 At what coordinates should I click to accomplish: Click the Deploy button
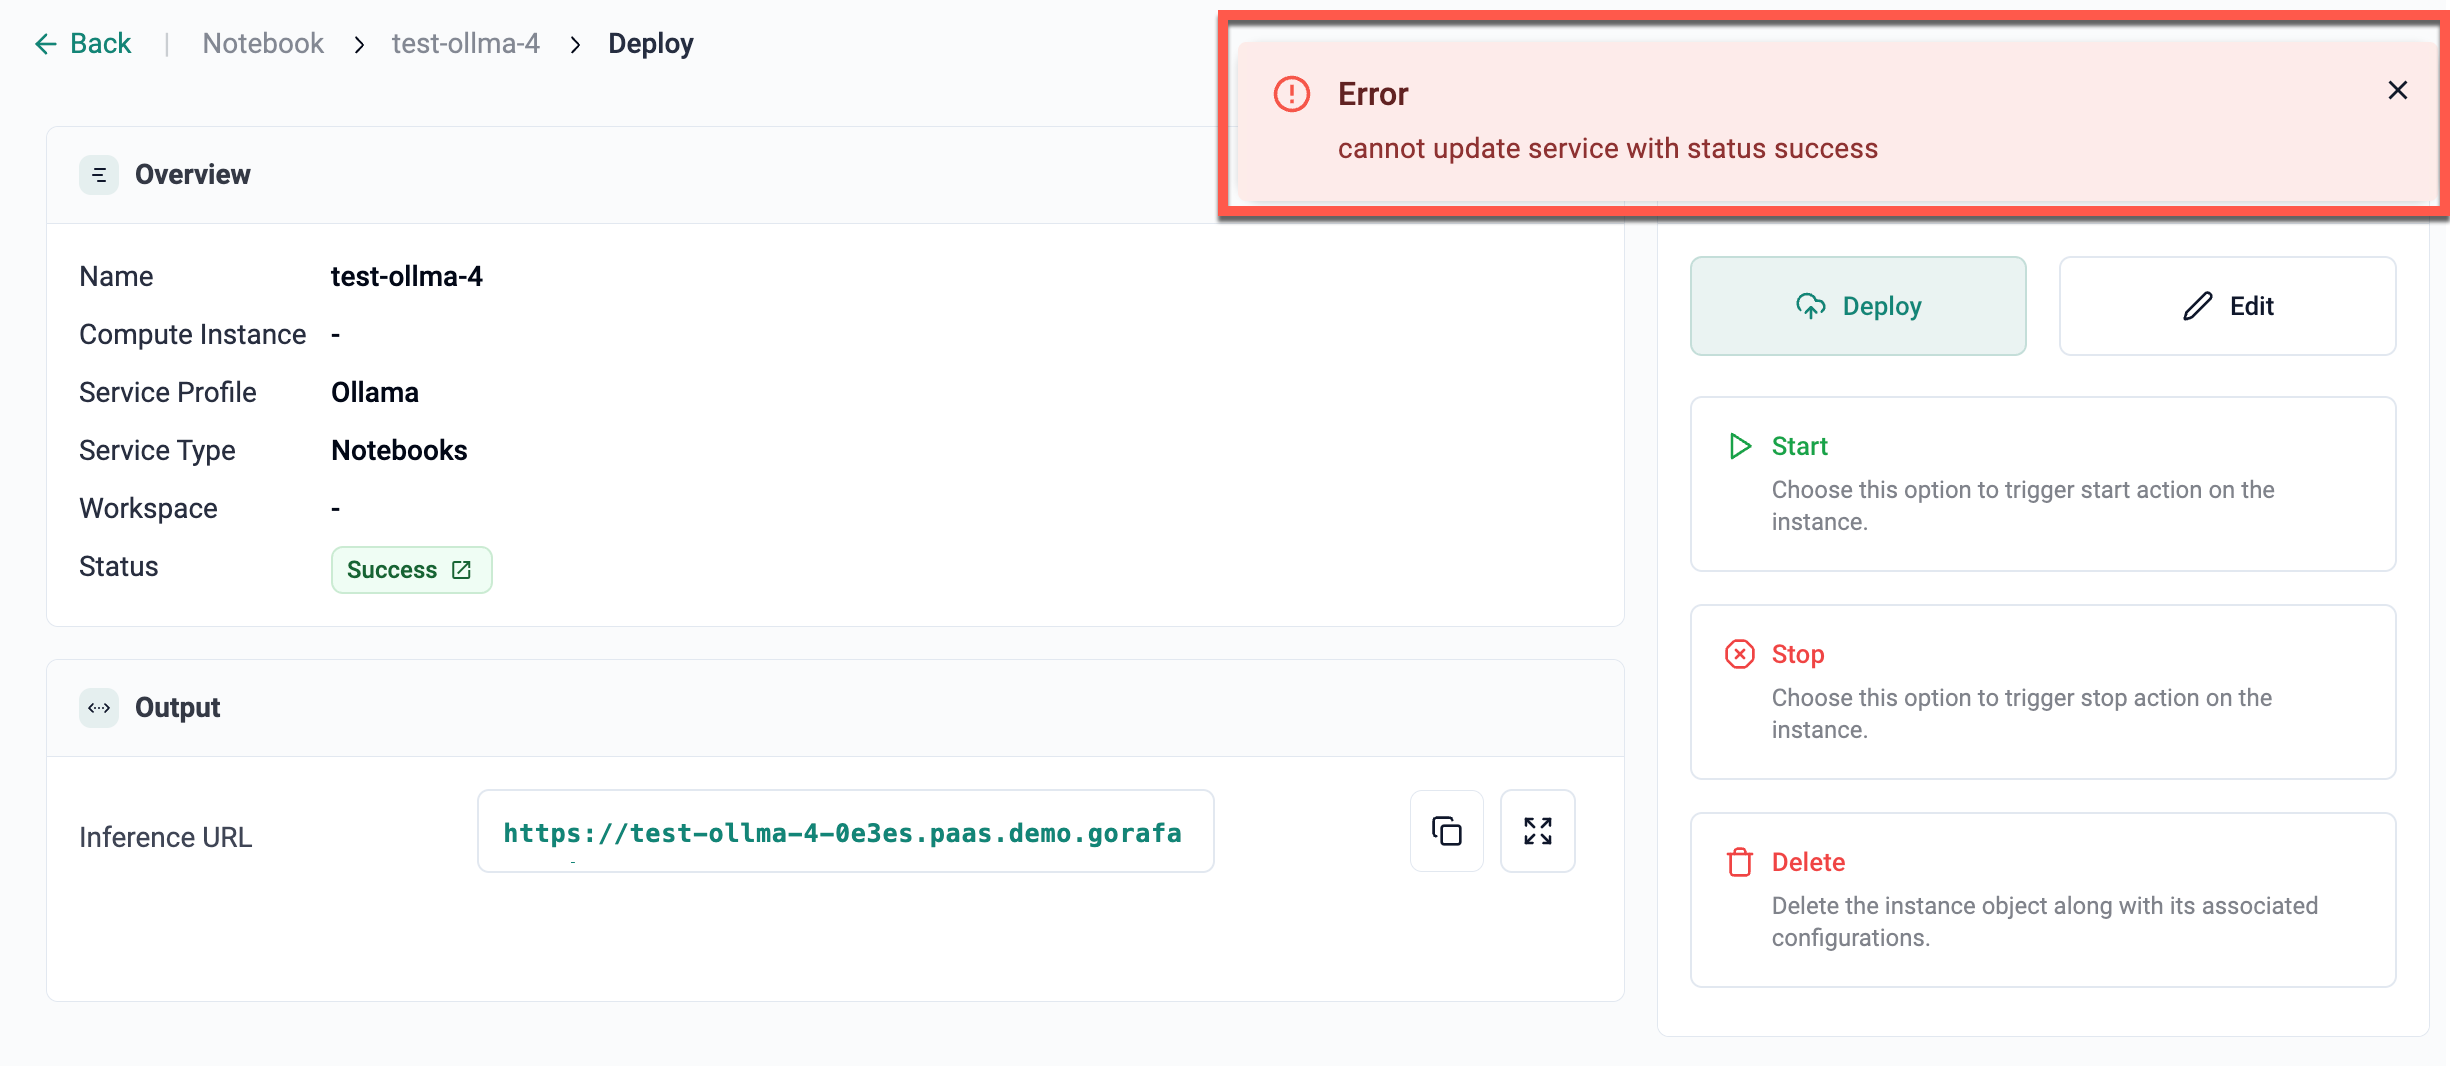pos(1857,306)
